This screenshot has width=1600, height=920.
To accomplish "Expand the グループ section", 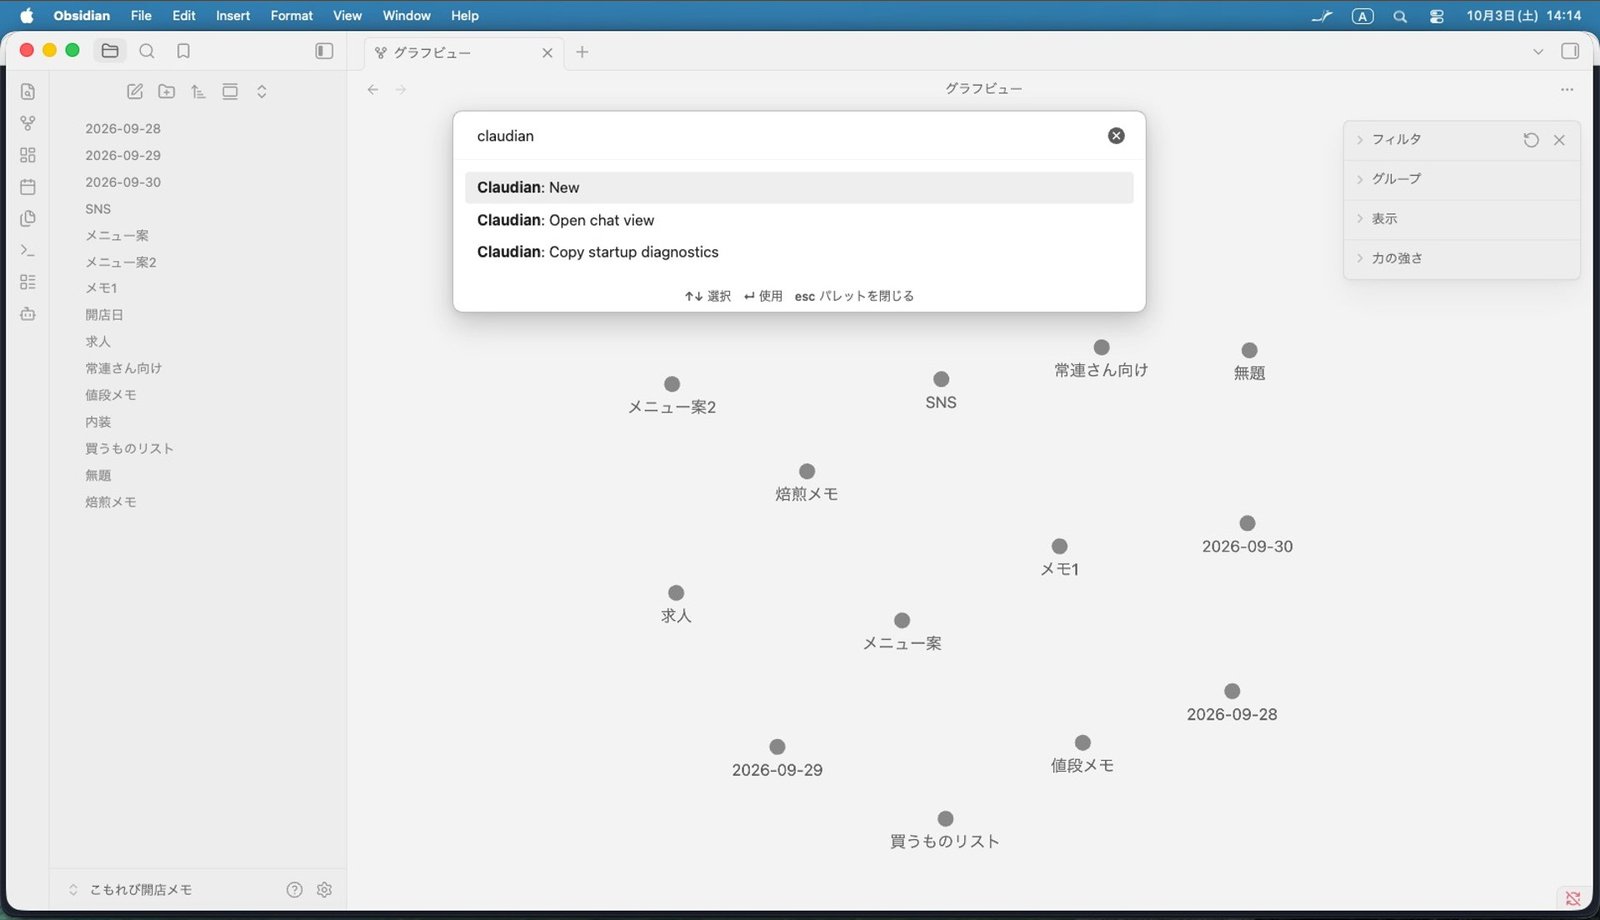I will 1397,178.
